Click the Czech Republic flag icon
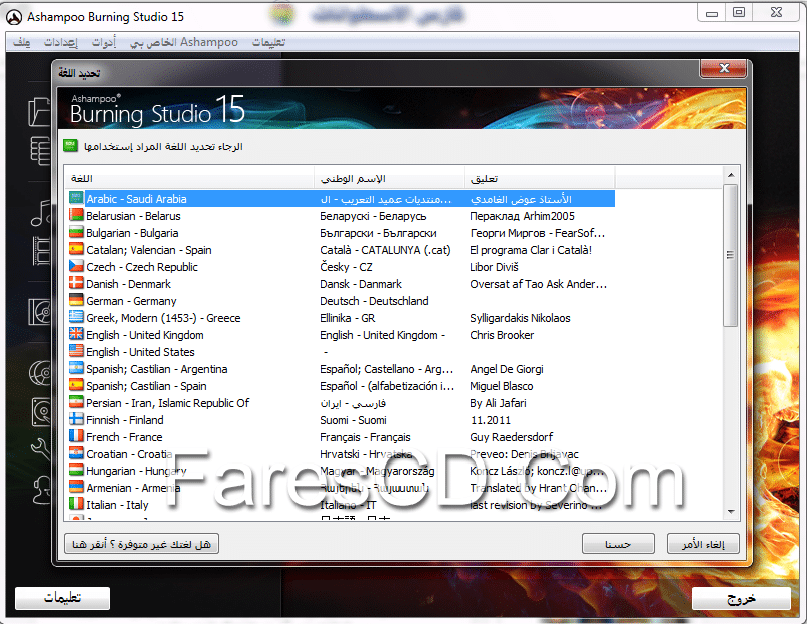Viewport: 807px width, 624px height. tap(76, 266)
